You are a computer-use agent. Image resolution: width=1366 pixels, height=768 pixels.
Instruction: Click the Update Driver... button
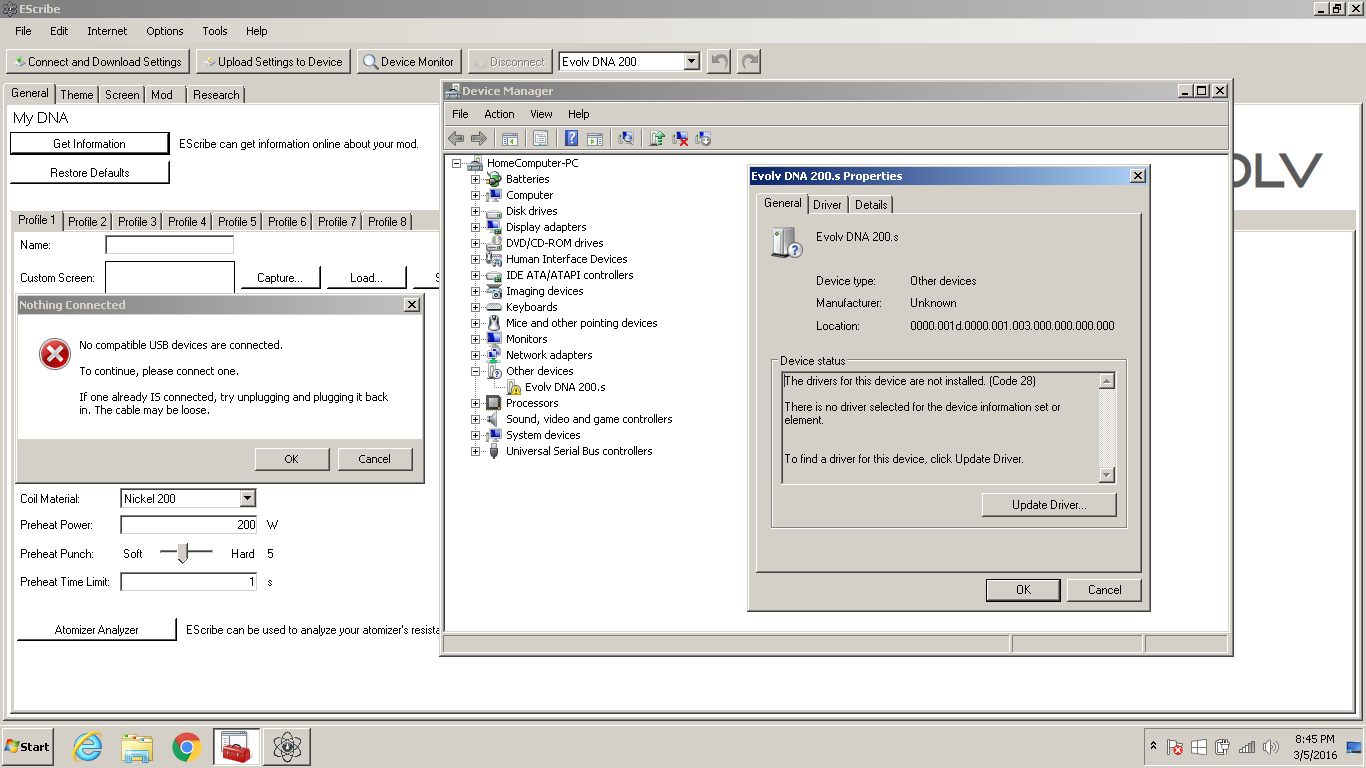(1049, 505)
